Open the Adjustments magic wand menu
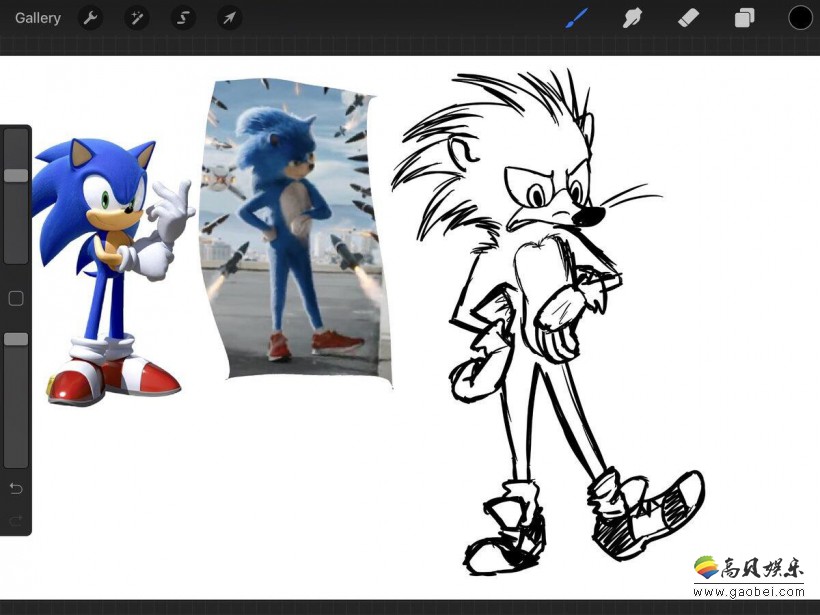Screen dimensions: 820x615 coord(137,18)
